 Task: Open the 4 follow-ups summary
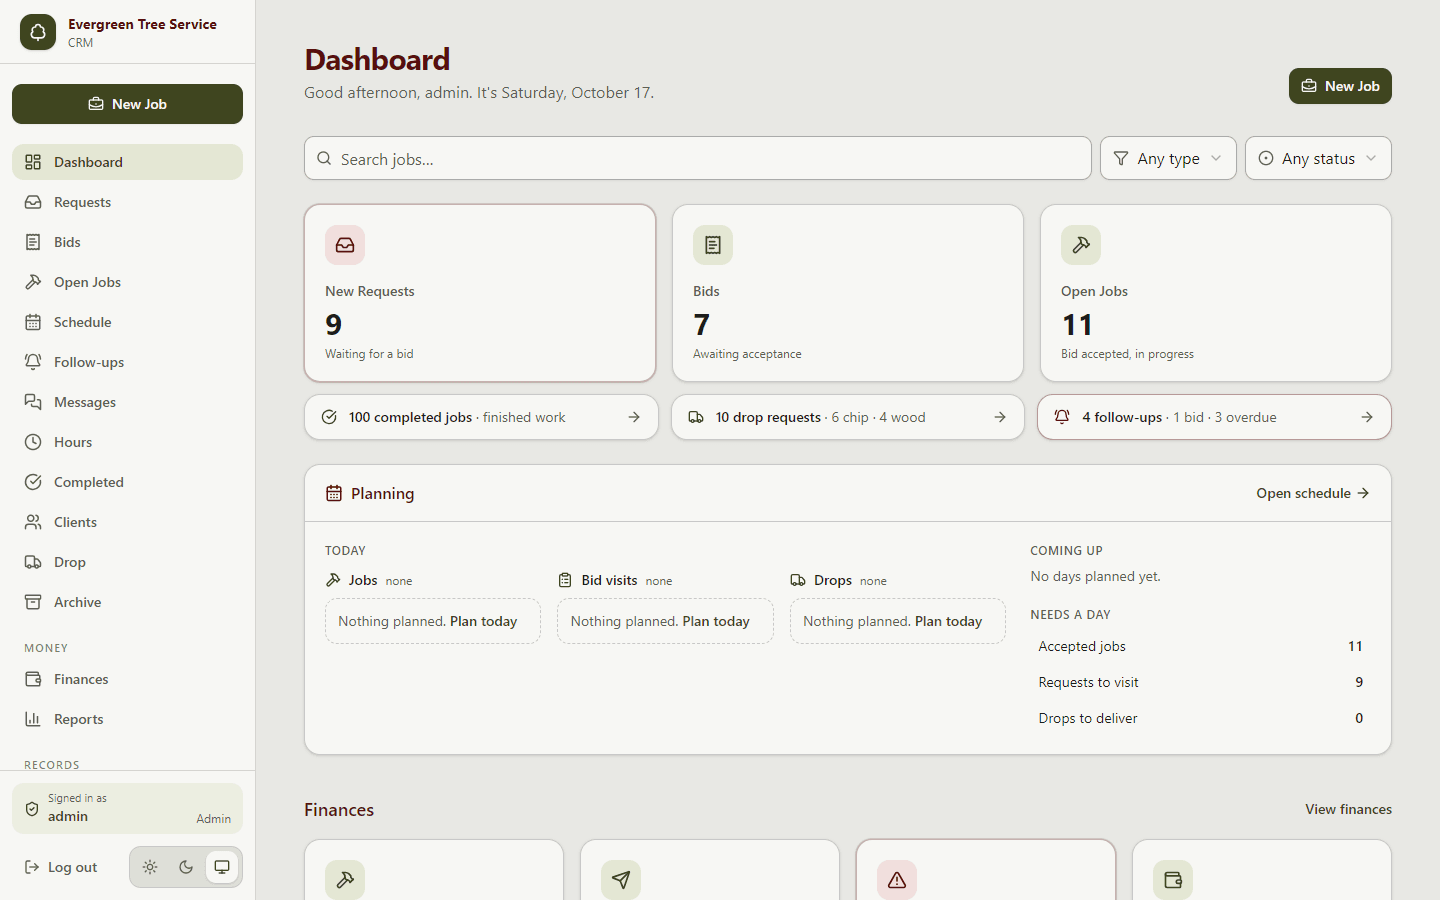point(1214,417)
